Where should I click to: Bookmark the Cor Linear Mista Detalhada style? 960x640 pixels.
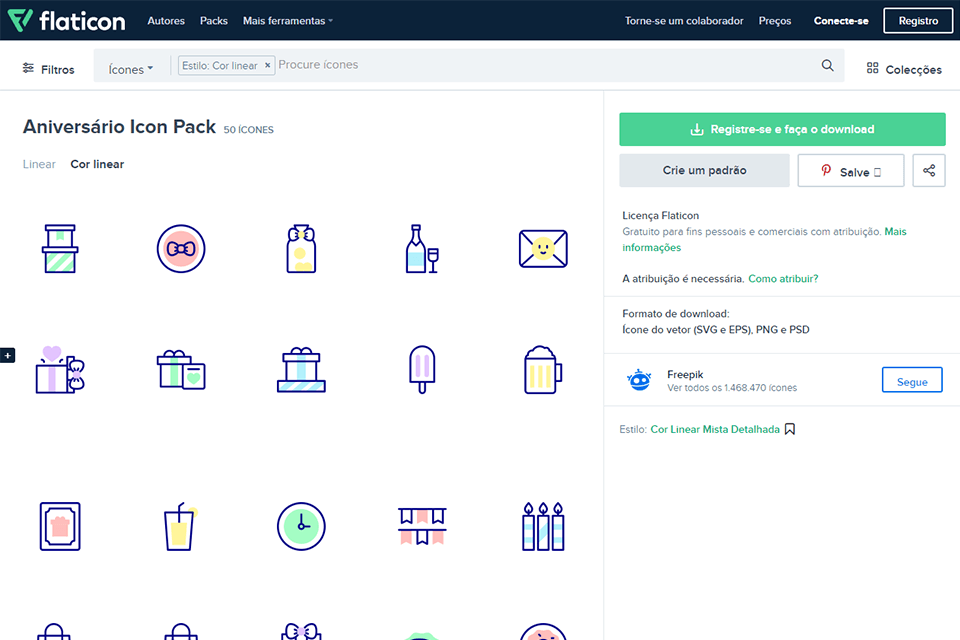click(x=790, y=428)
